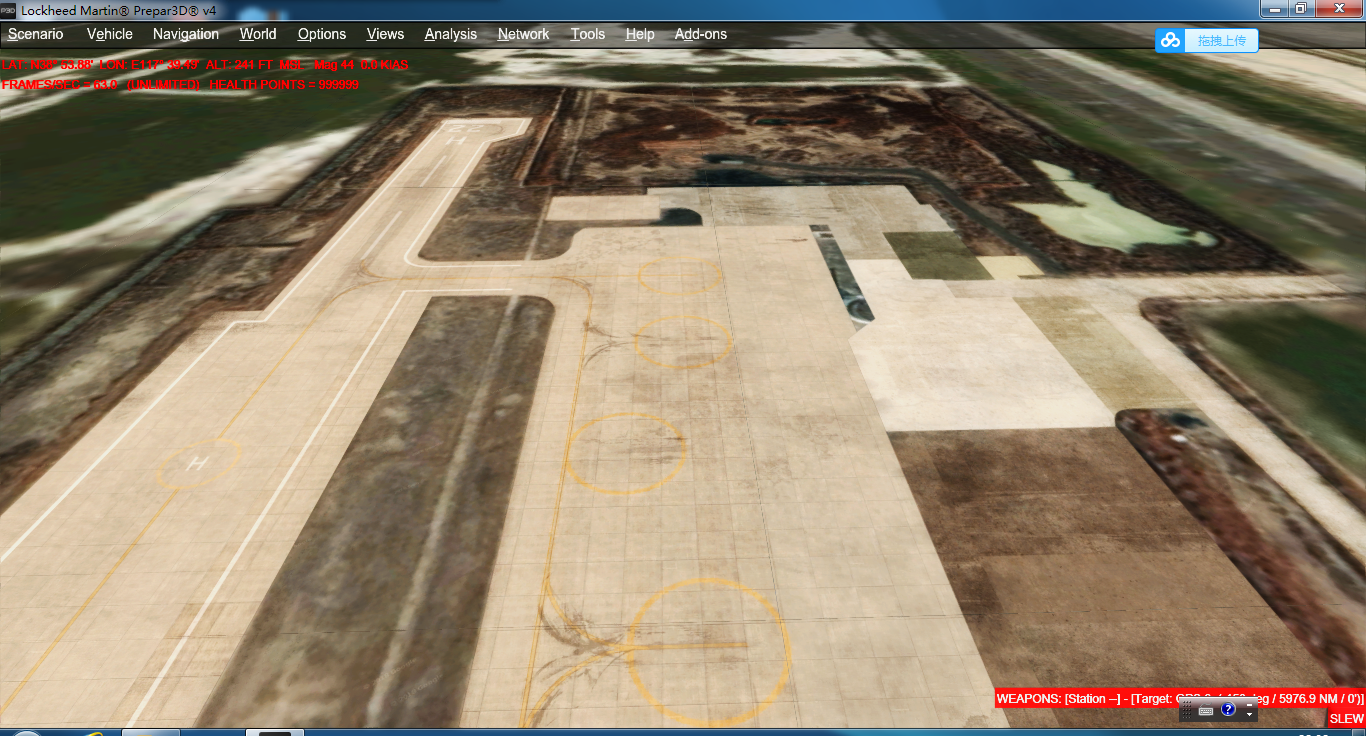Viewport: 1366px width, 736px height.
Task: Click the Prepar3D icon in title bar
Action: 8,9
